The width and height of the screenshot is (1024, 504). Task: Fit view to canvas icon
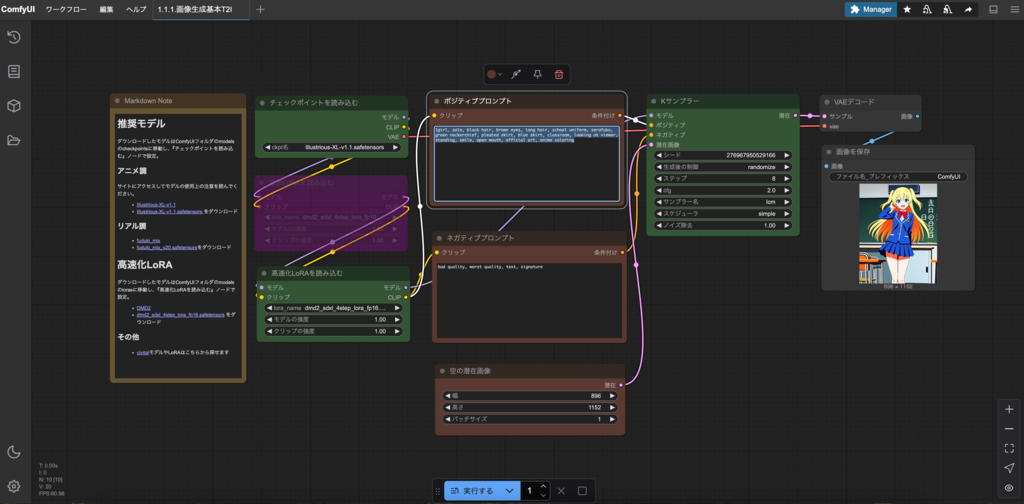click(1009, 449)
